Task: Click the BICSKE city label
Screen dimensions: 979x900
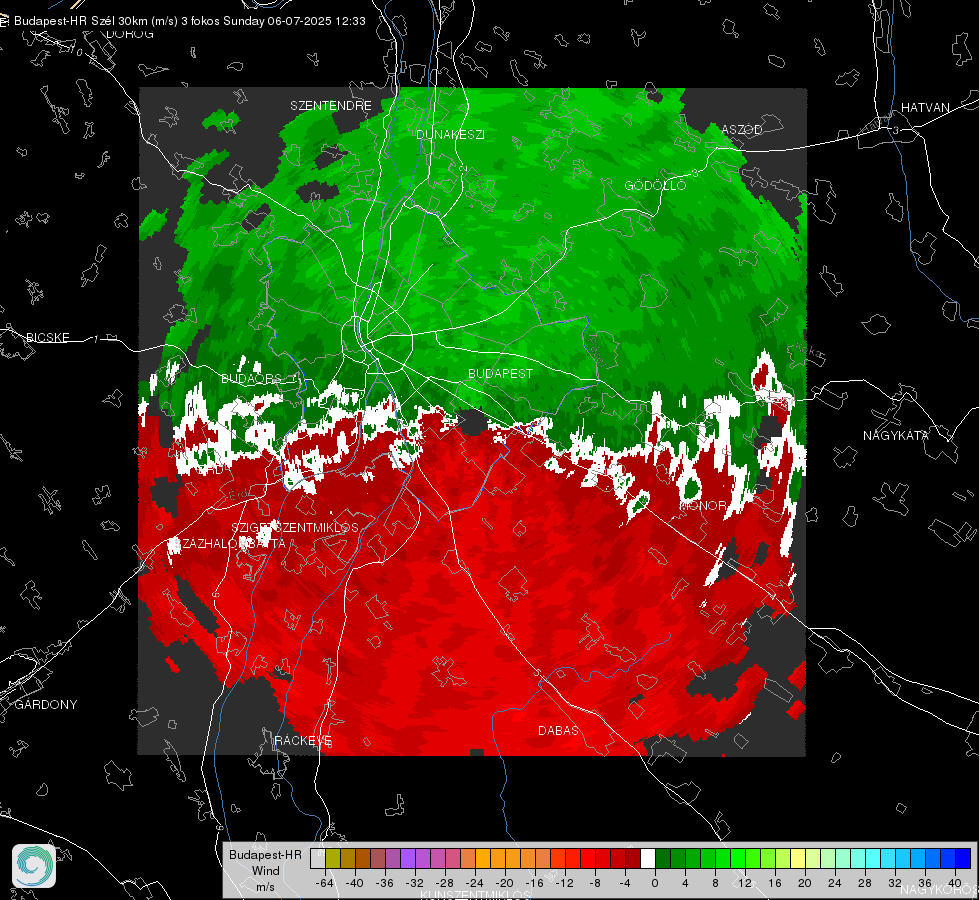Action: 48,337
